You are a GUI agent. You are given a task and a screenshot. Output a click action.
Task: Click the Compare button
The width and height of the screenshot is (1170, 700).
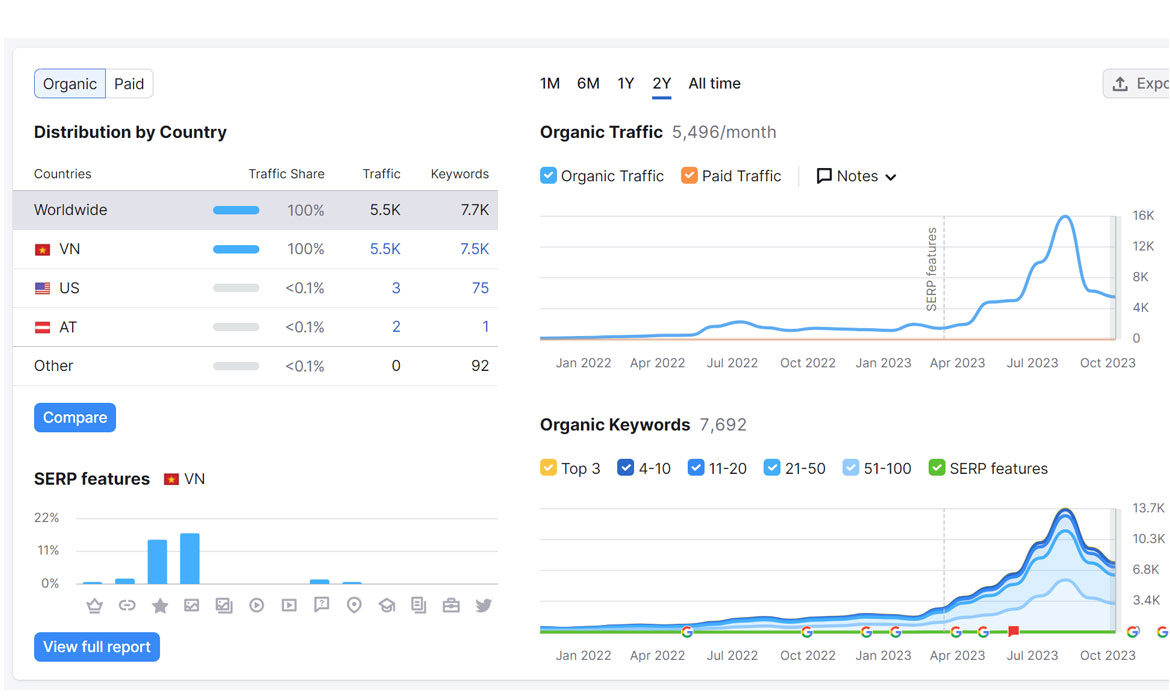75,417
